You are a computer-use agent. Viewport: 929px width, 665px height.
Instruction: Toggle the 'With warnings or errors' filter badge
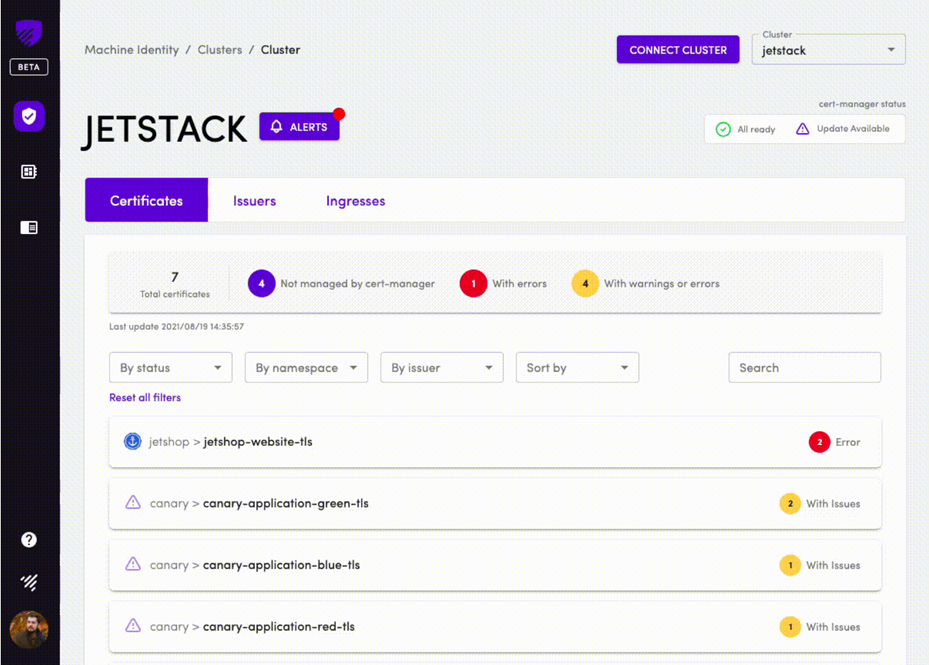click(x=586, y=284)
